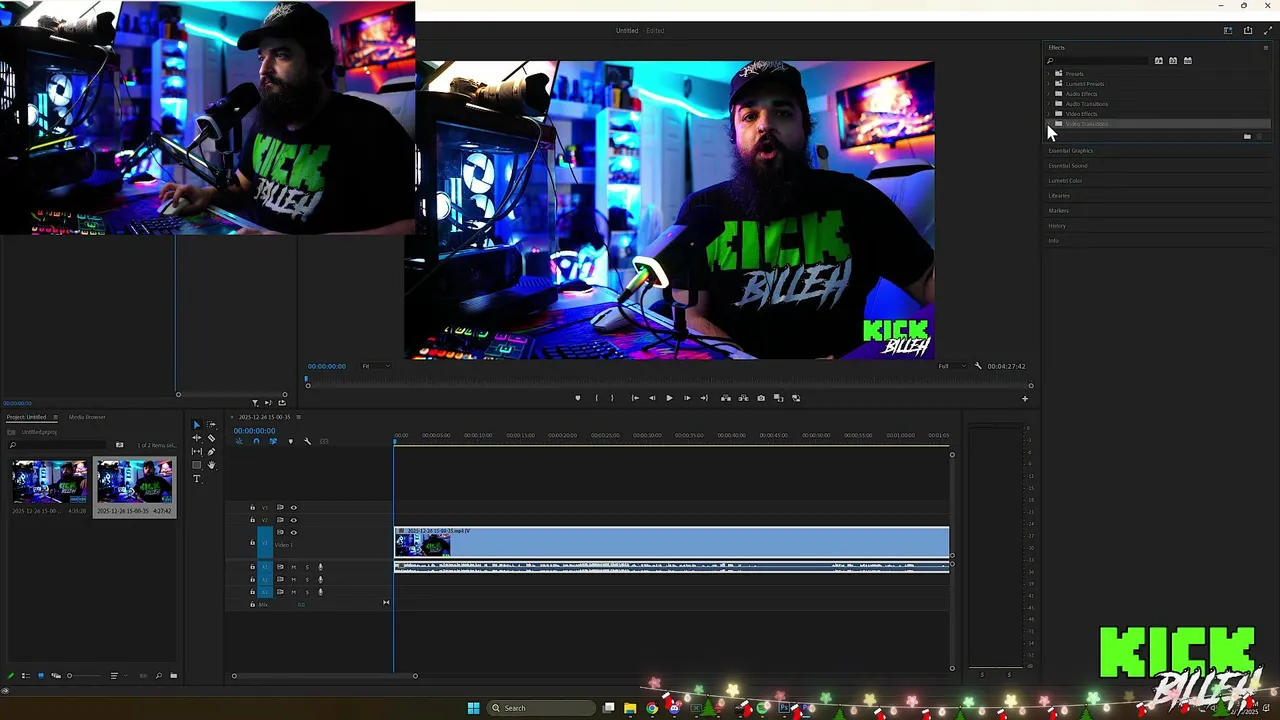Image resolution: width=1280 pixels, height=720 pixels.
Task: Toggle V1 track output eye
Action: (x=293, y=533)
